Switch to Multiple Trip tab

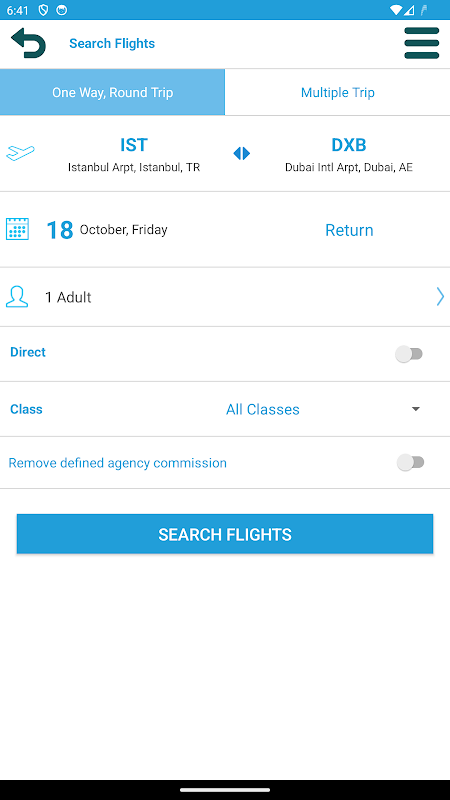pyautogui.click(x=337, y=92)
